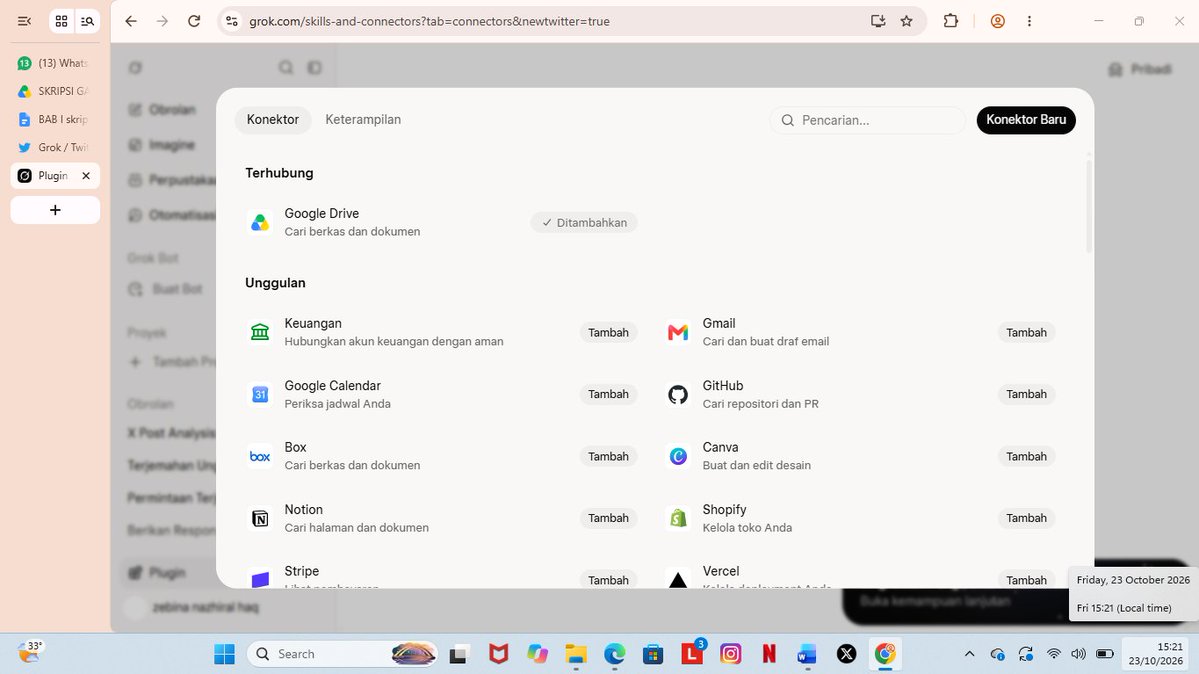Switch to the Keterampilan tab

[363, 119]
